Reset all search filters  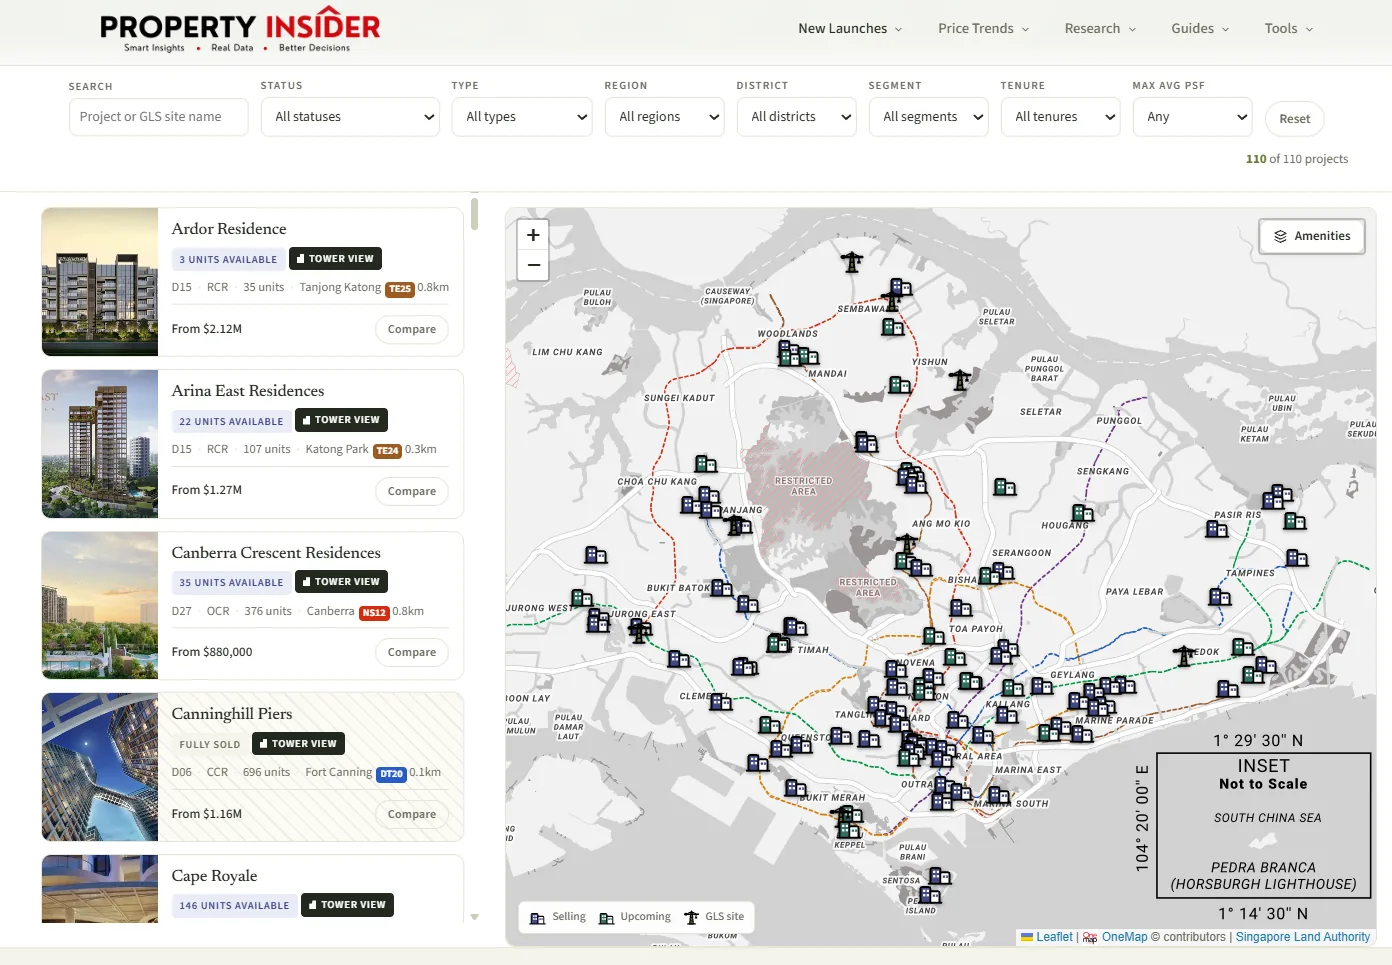coord(1295,119)
